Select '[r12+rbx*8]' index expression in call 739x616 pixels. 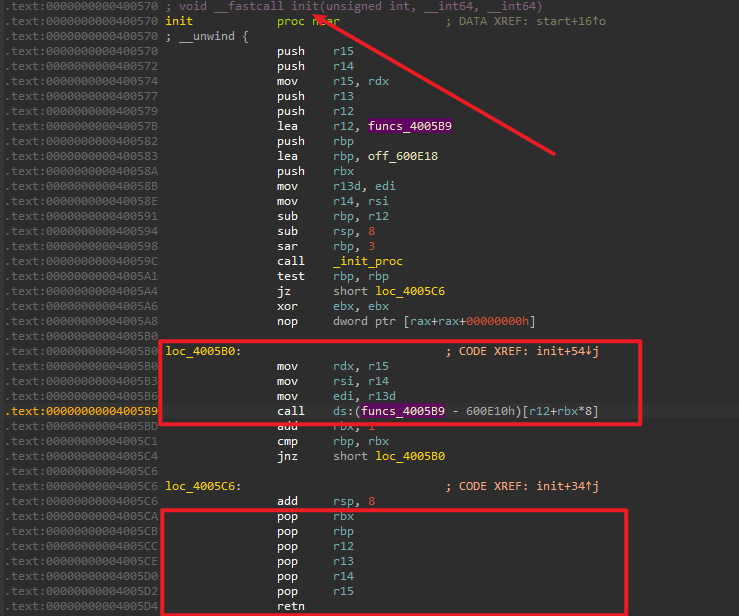tap(561, 411)
